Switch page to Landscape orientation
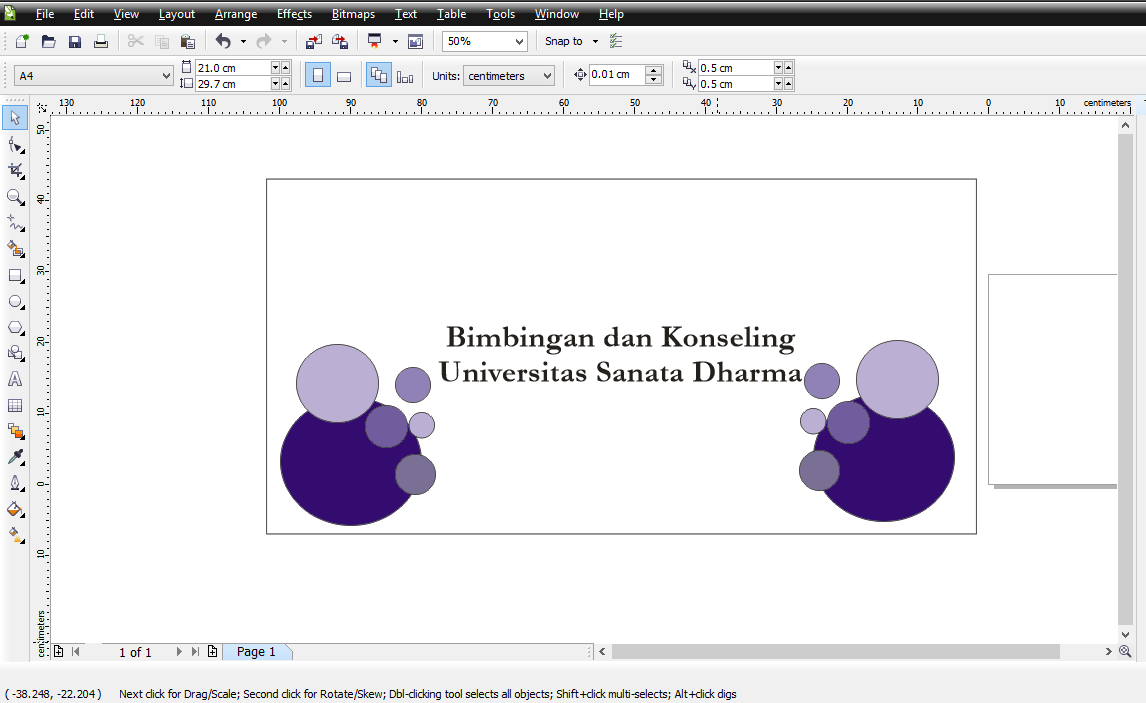This screenshot has height=703, width=1146. [343, 76]
